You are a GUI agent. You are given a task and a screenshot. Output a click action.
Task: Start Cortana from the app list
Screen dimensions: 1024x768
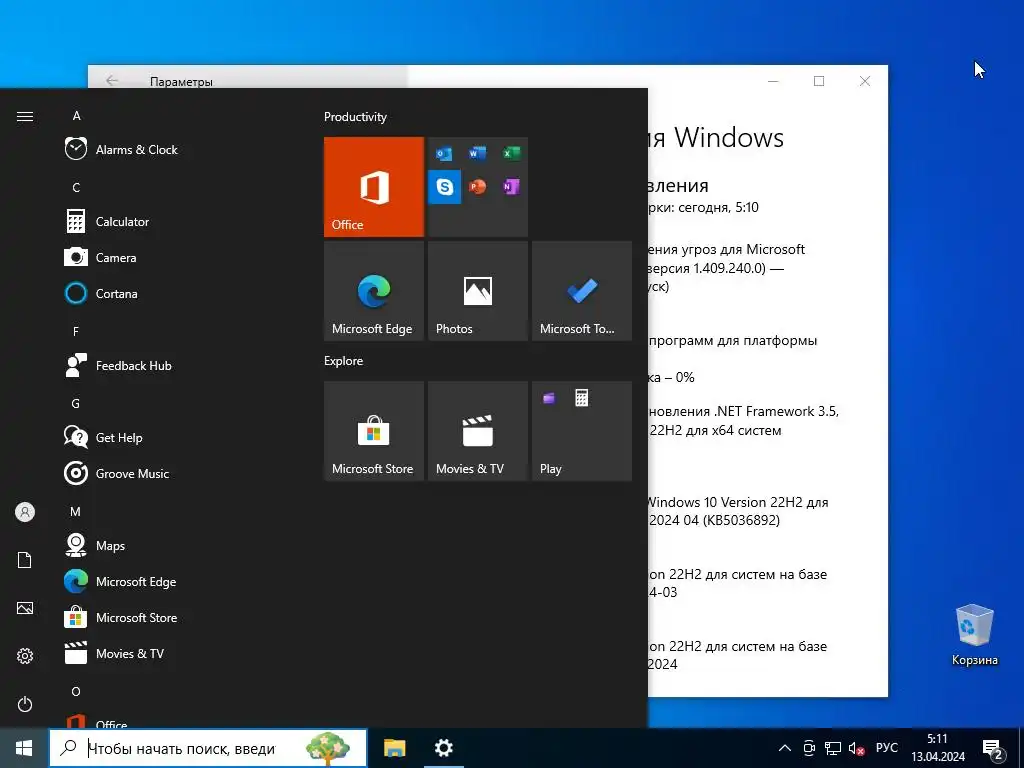pyautogui.click(x=178, y=293)
